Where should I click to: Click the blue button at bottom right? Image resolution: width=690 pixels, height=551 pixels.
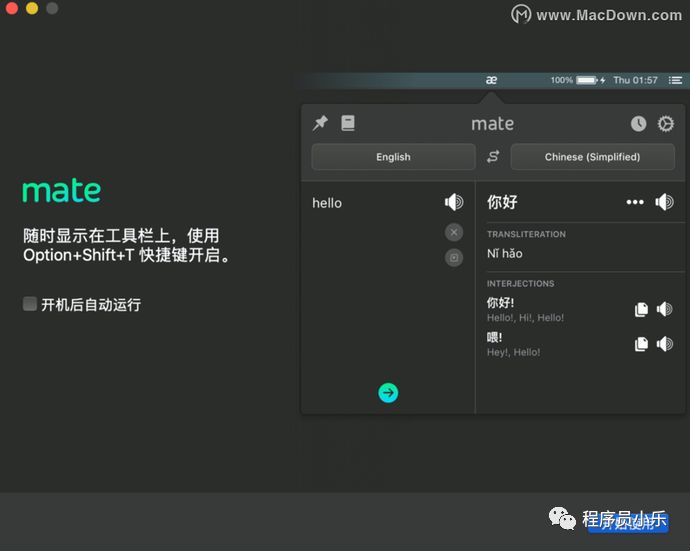click(x=628, y=523)
